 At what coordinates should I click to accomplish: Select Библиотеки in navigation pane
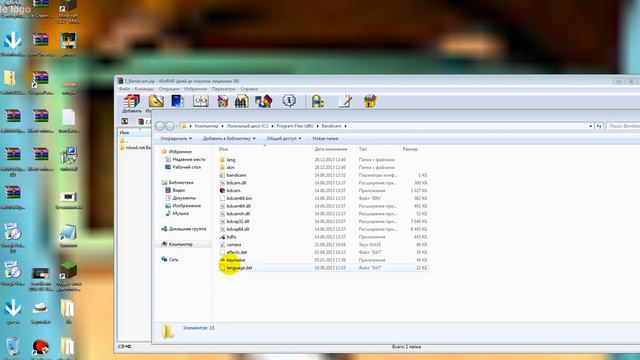(x=181, y=183)
